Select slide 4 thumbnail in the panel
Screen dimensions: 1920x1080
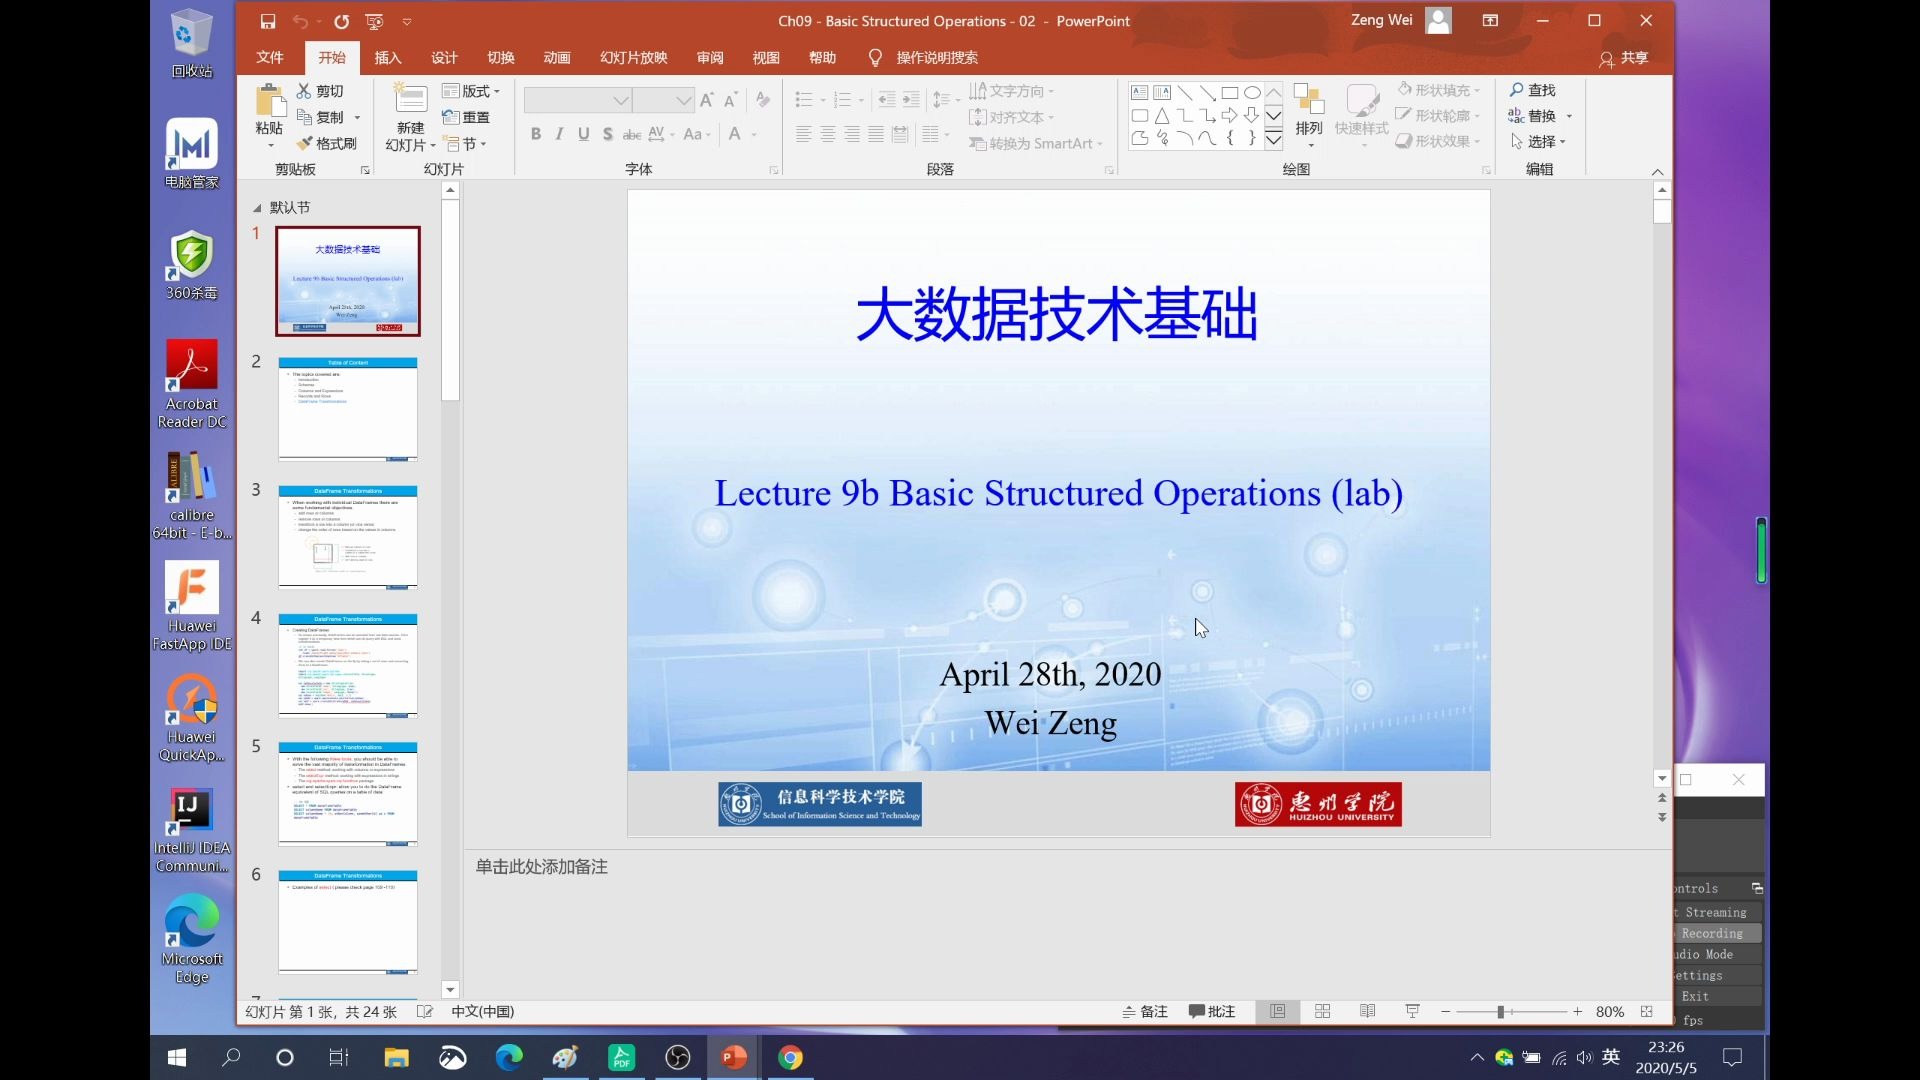[x=347, y=665]
